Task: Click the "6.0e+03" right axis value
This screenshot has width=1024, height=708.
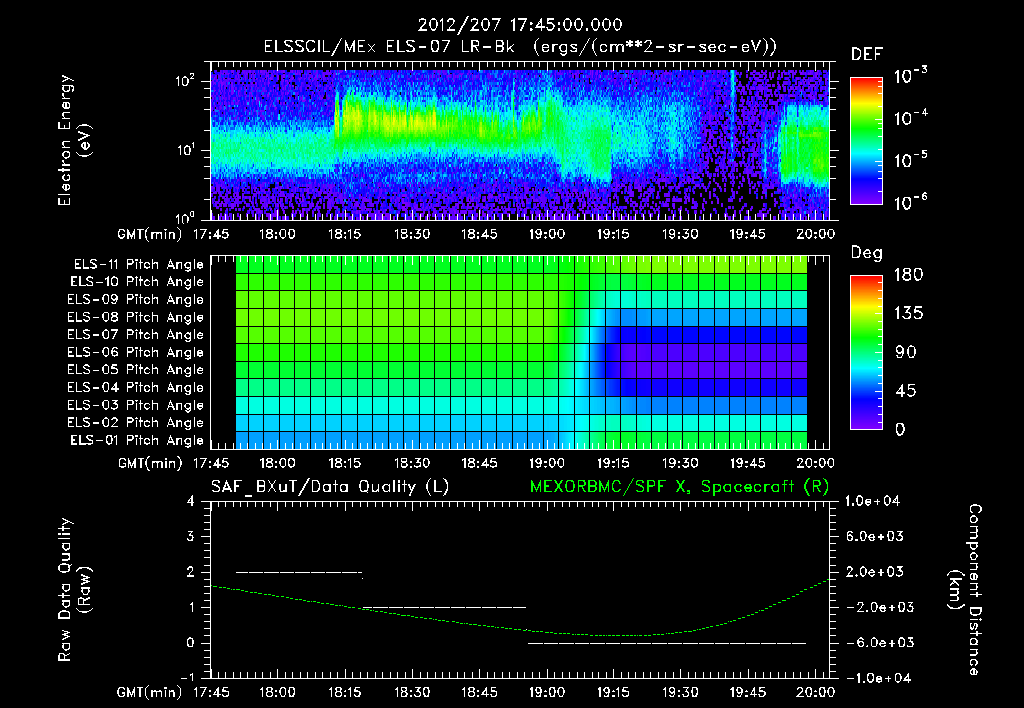Action: 875,537
